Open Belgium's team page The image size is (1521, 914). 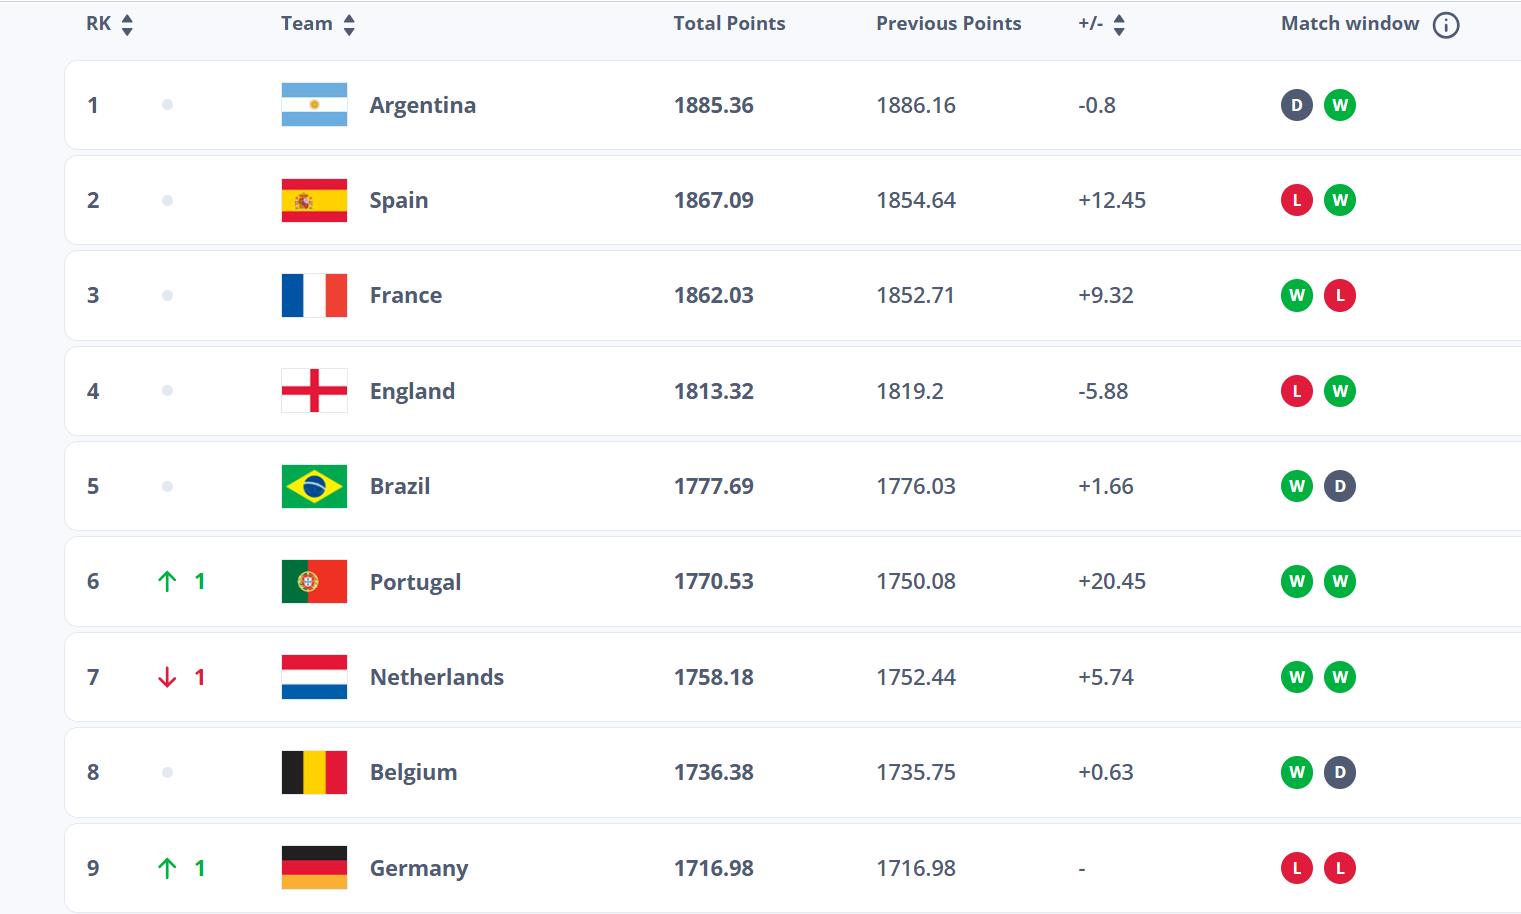pos(413,772)
